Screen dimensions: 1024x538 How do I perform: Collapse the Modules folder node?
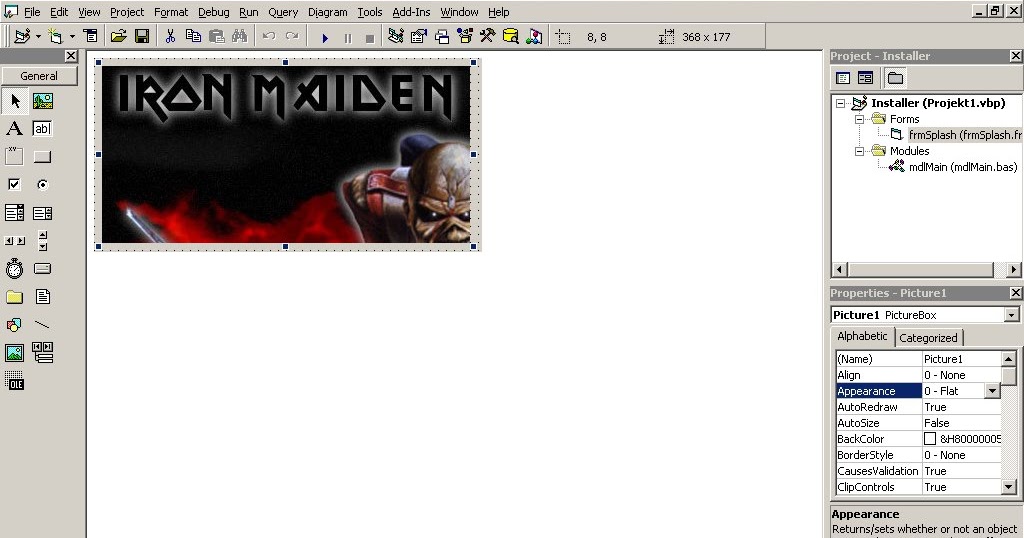click(x=859, y=151)
